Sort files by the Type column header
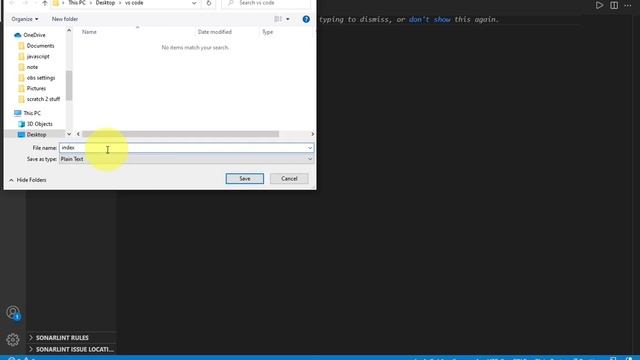This screenshot has width=640, height=360. pyautogui.click(x=267, y=32)
